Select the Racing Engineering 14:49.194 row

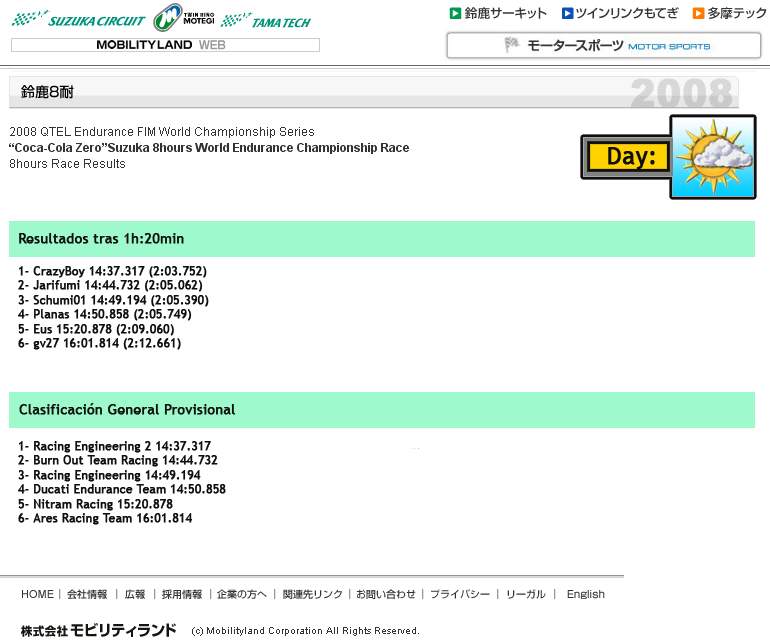[x=110, y=475]
